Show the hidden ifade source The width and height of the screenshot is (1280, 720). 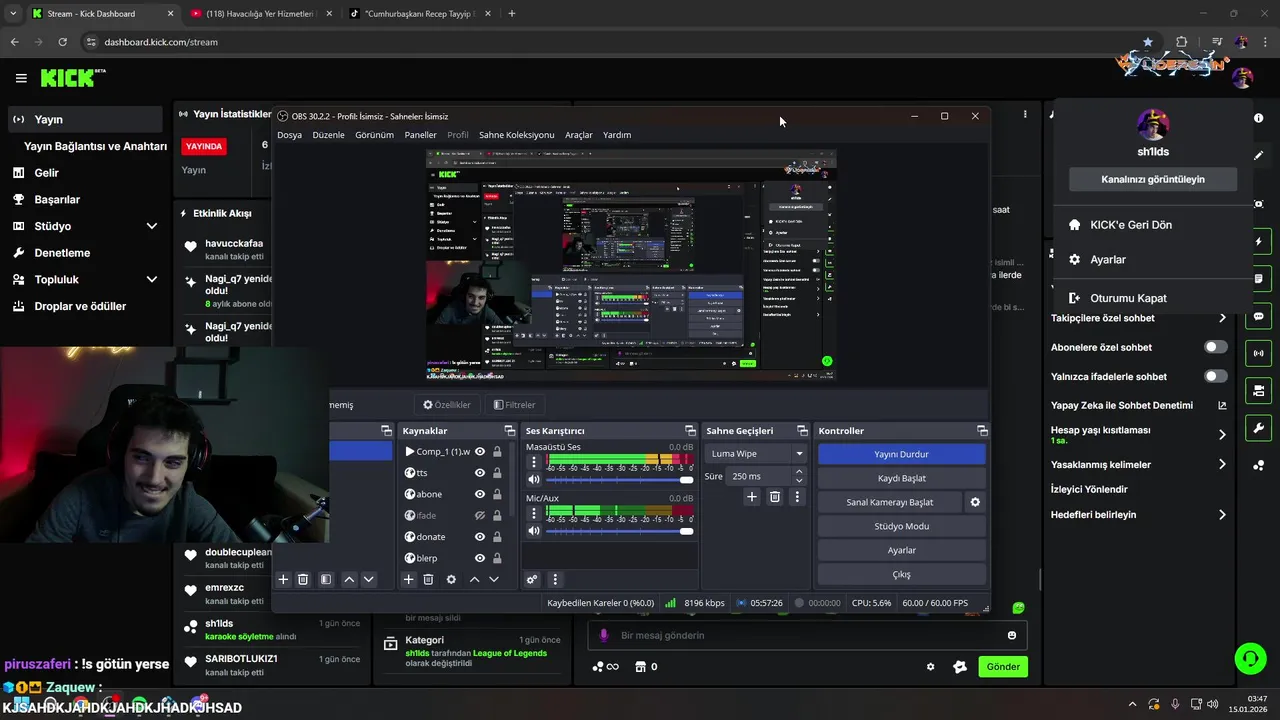[x=480, y=515]
